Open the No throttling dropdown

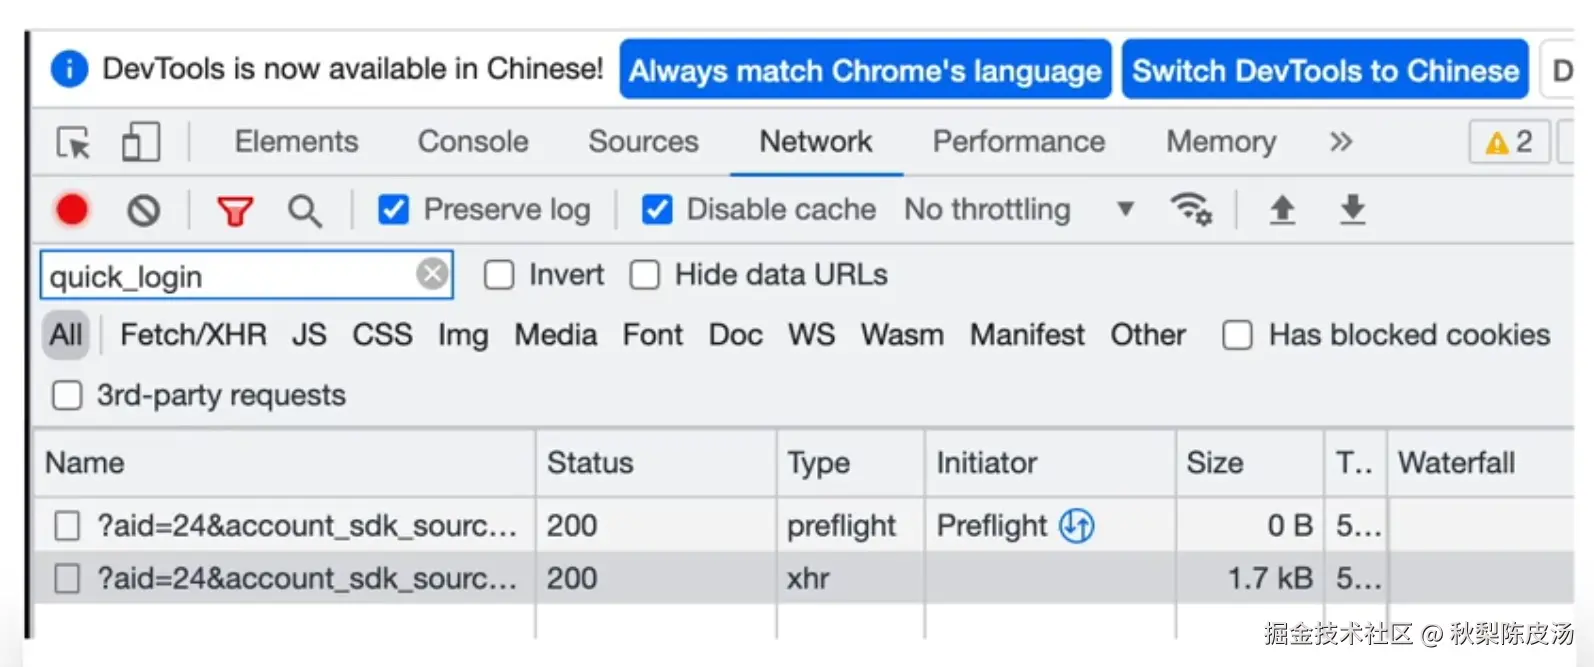point(1018,210)
